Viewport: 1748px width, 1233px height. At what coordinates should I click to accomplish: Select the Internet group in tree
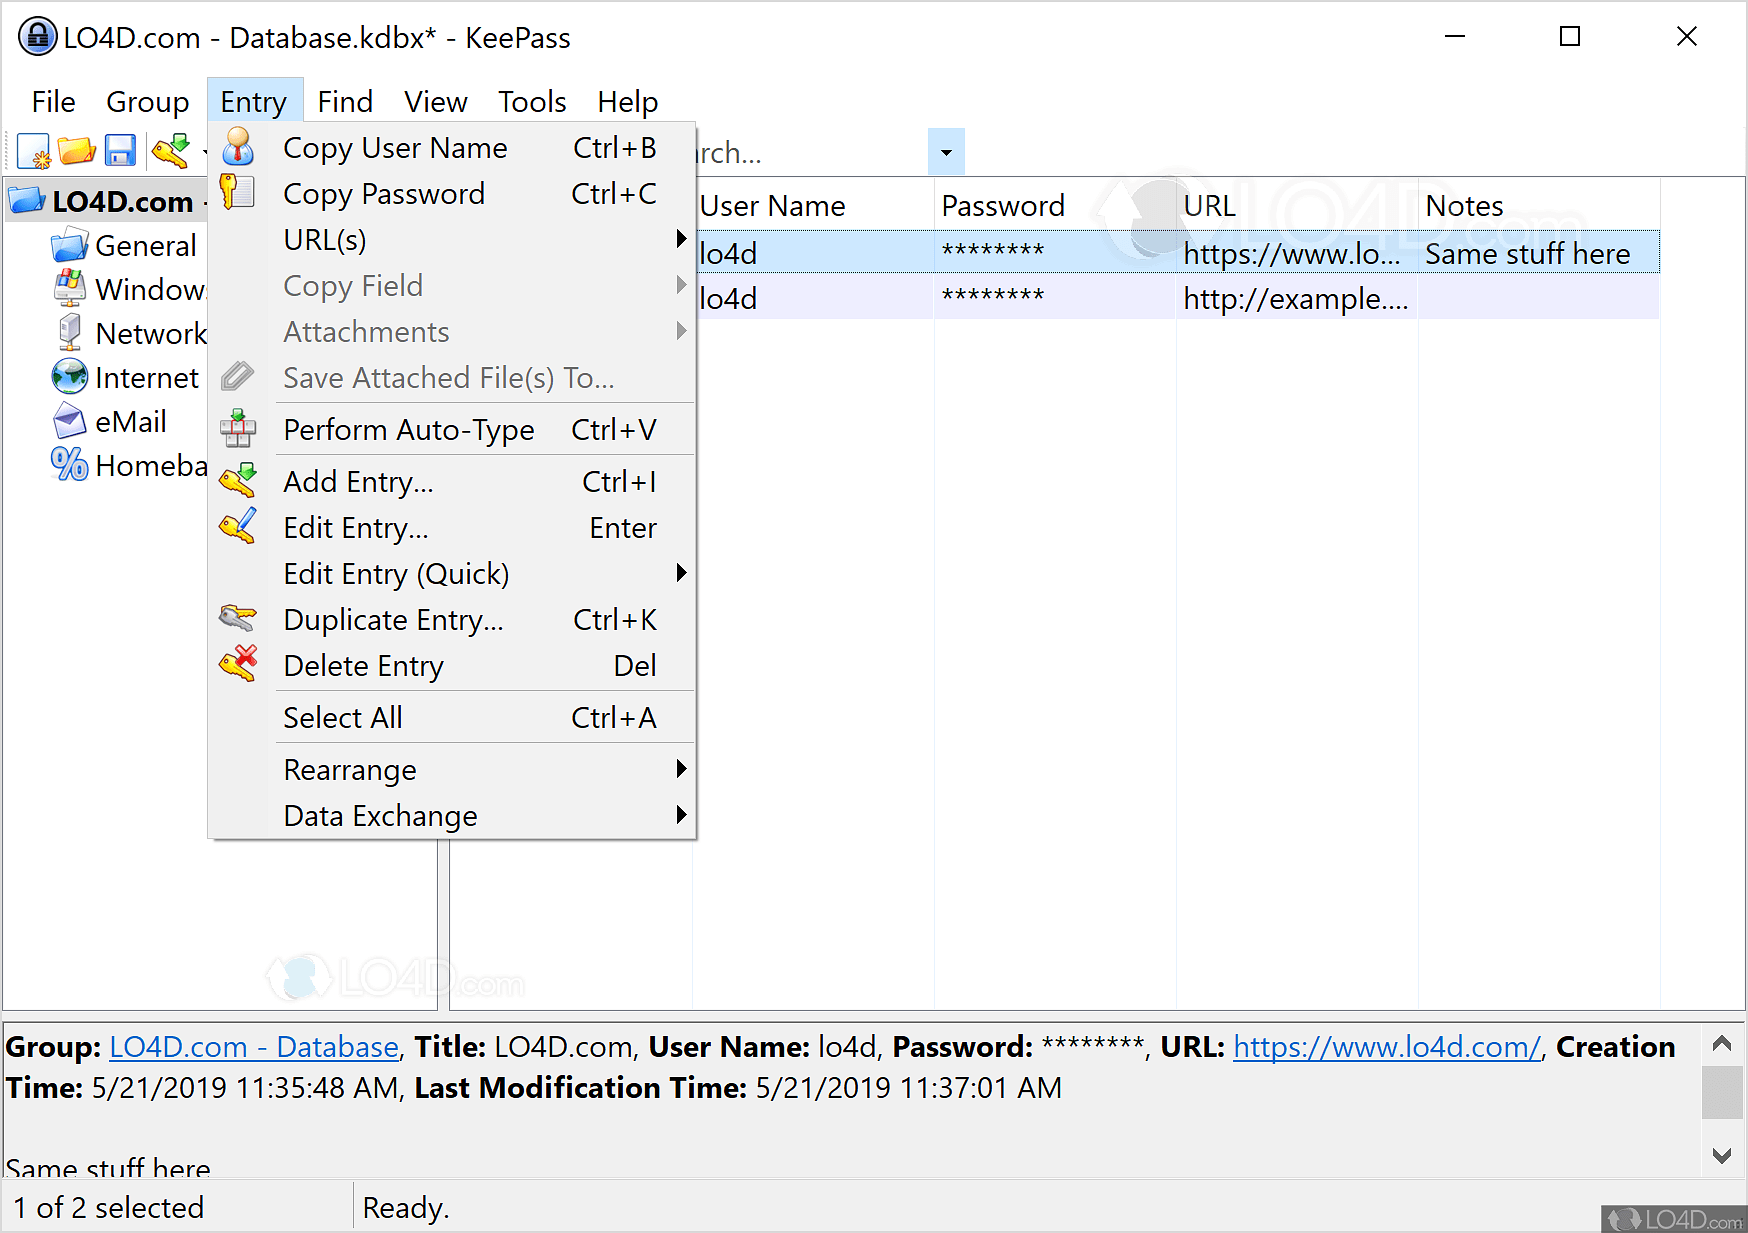point(147,377)
